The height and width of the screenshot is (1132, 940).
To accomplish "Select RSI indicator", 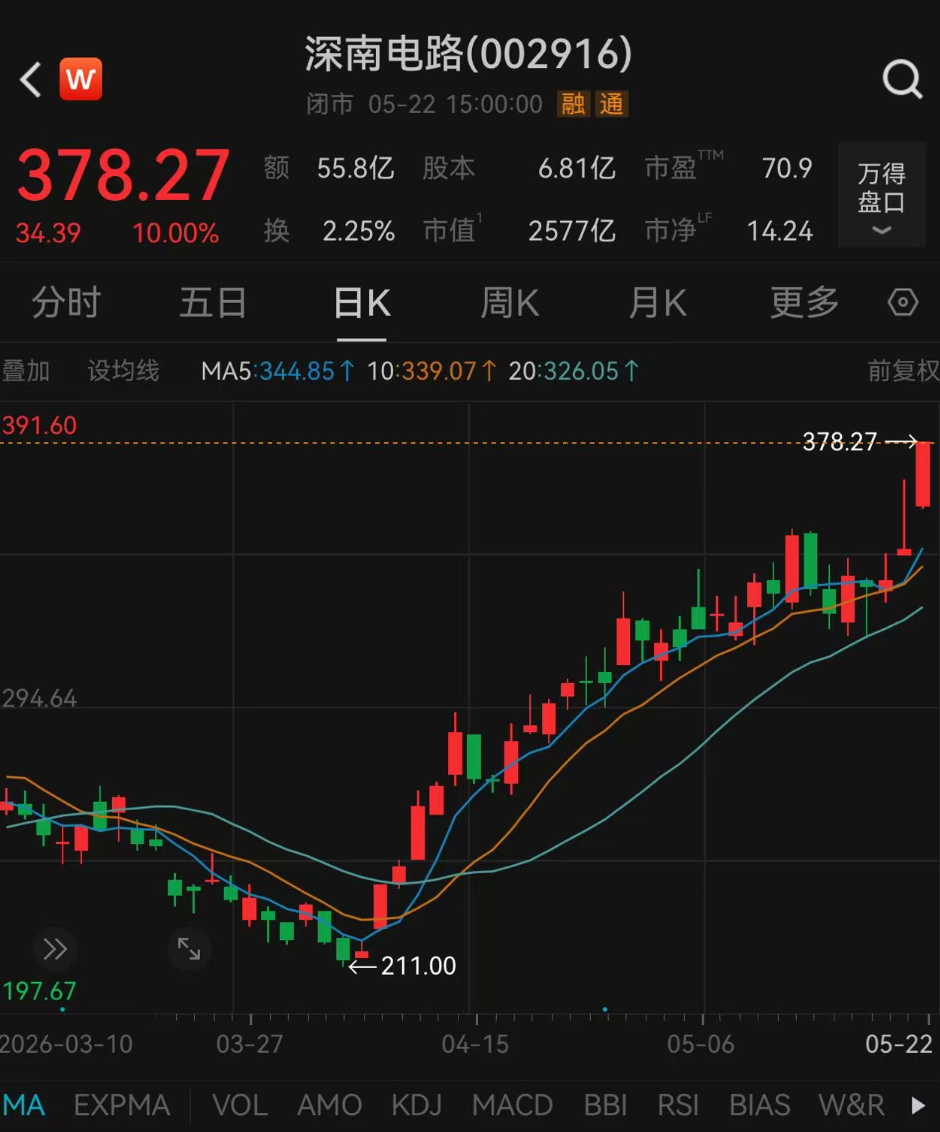I will (x=678, y=1105).
